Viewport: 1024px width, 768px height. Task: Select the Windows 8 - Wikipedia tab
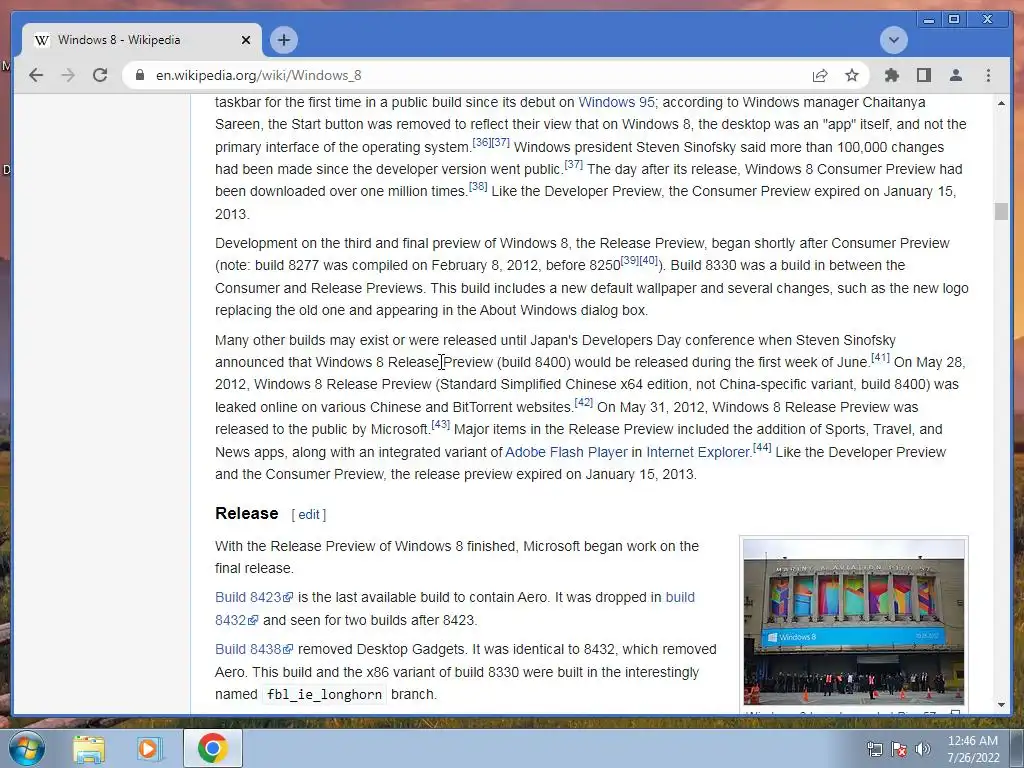[142, 40]
